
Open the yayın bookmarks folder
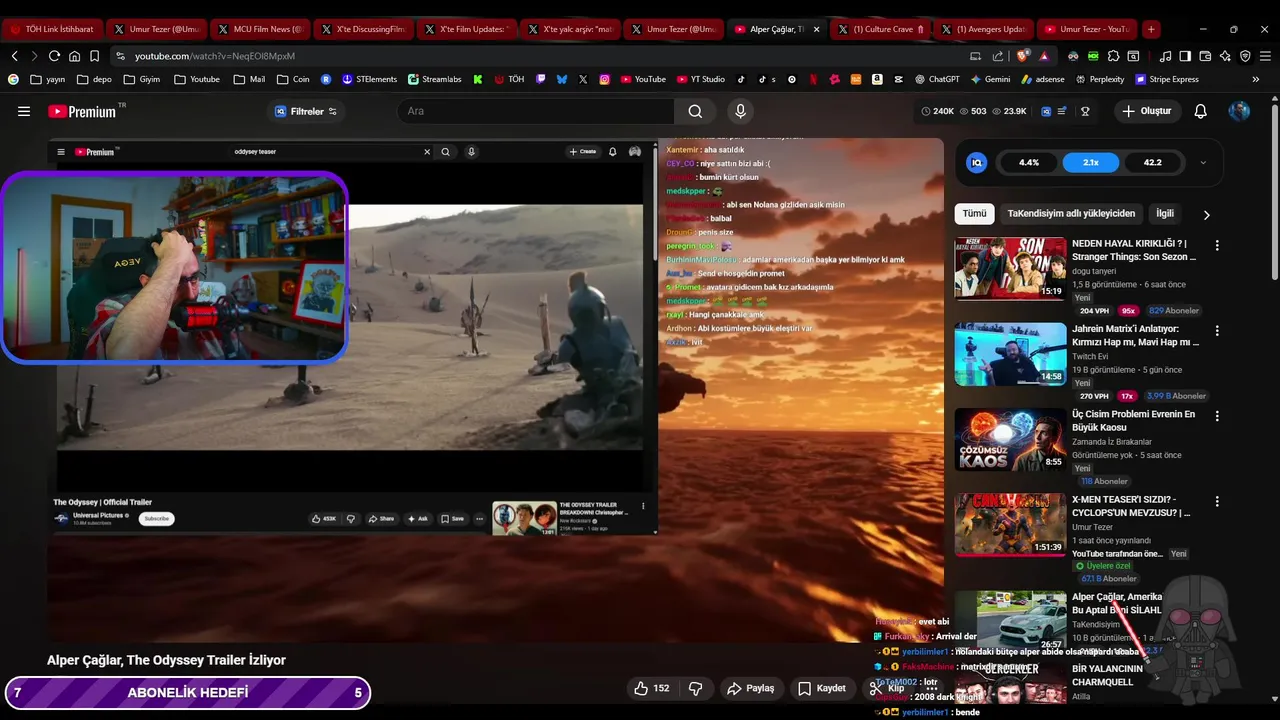tap(48, 79)
